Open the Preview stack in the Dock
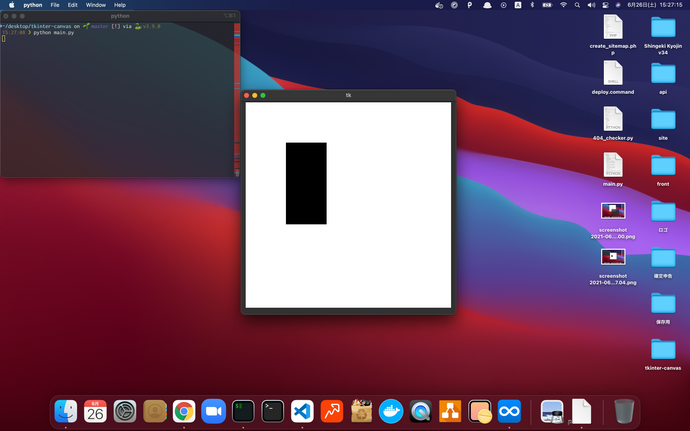This screenshot has height=431, width=690. [552, 411]
